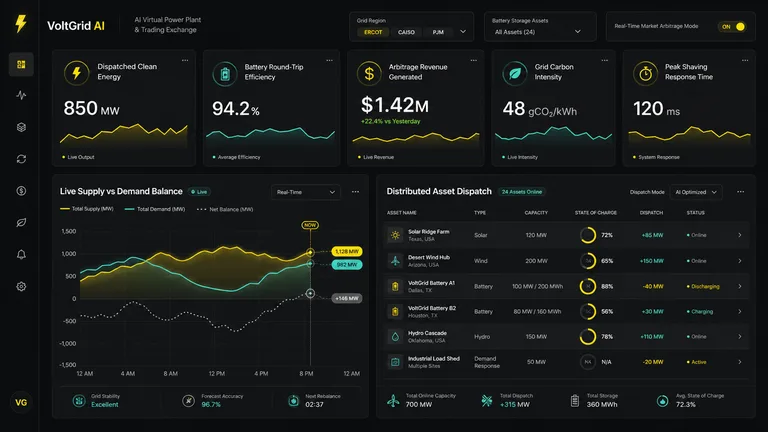Click the VoltGrid lightning bolt logo

click(x=21, y=24)
